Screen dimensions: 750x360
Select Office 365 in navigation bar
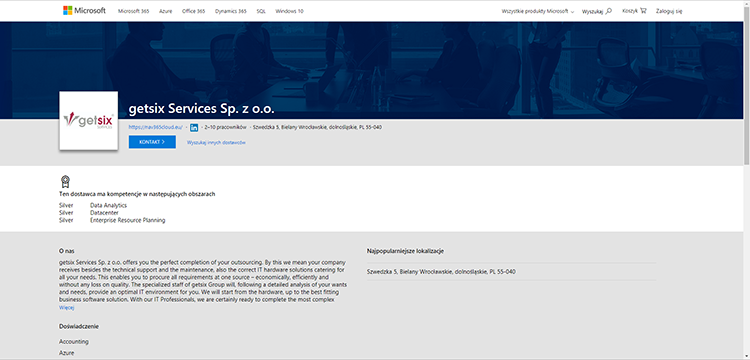pyautogui.click(x=193, y=11)
